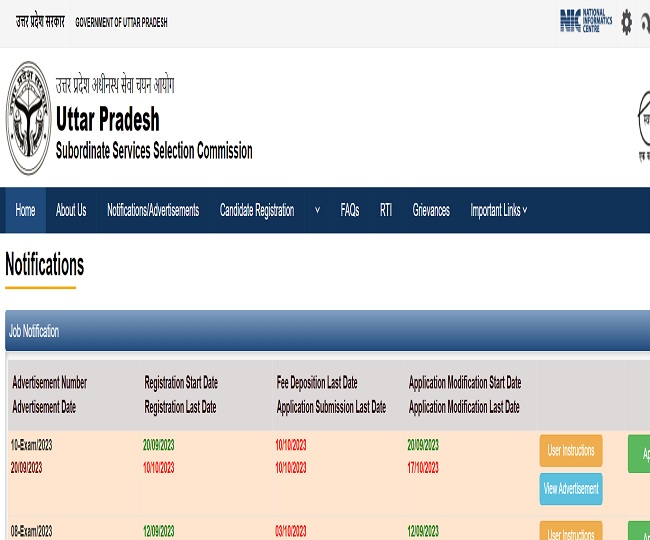Viewport: 650px width, 540px height.
Task: Click the National Informatics Centre logo
Action: point(586,20)
